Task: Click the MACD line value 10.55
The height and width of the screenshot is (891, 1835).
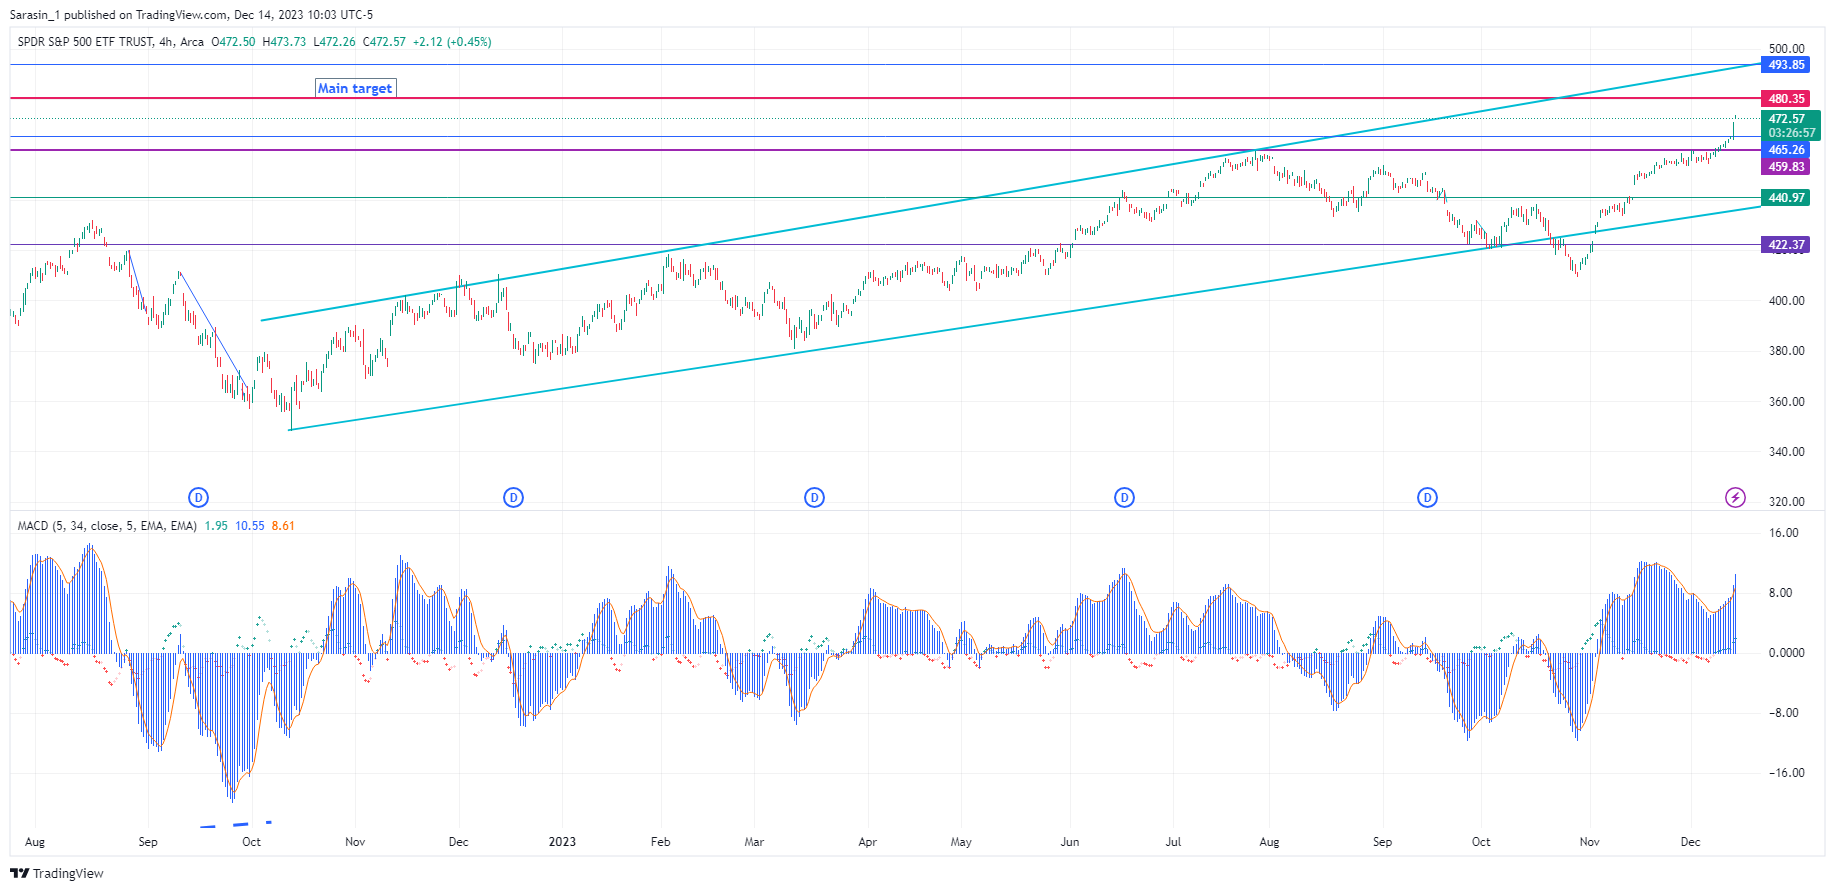Action: point(250,526)
